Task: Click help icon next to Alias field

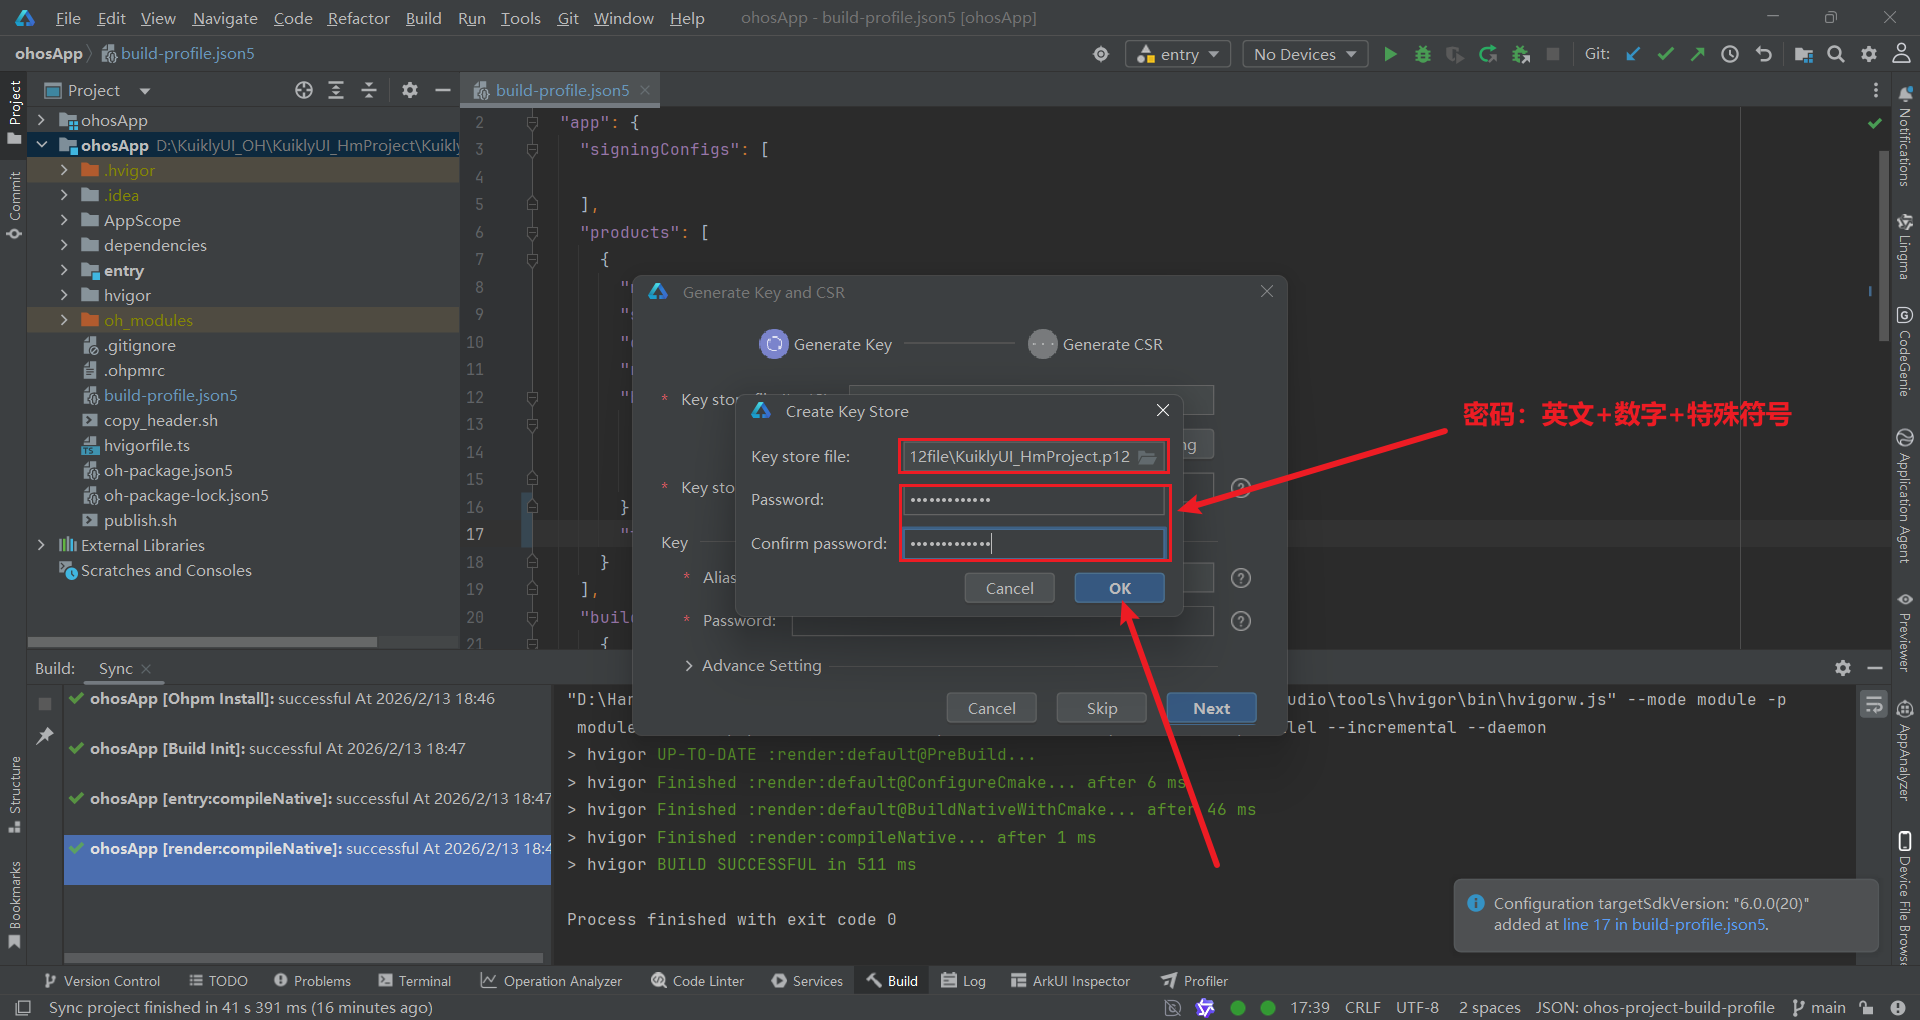Action: tap(1241, 578)
